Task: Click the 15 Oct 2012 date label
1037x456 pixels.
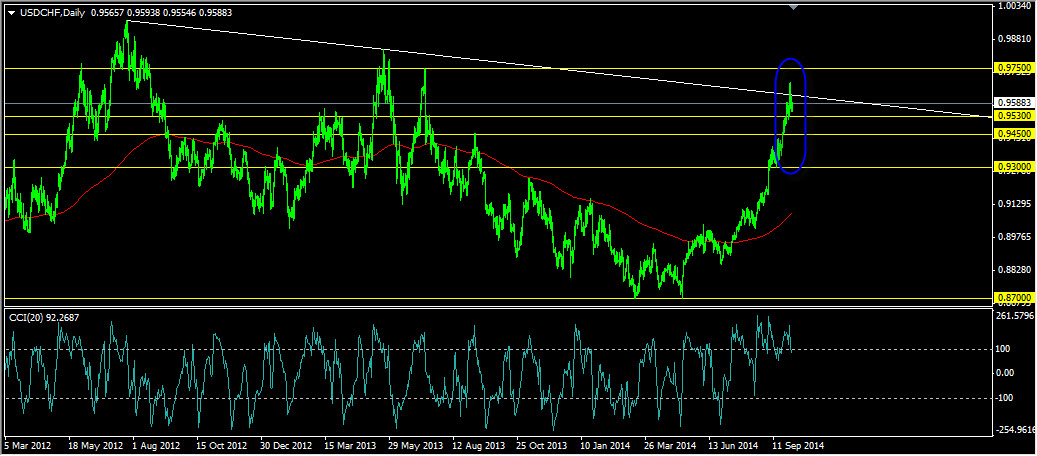Action: (222, 445)
